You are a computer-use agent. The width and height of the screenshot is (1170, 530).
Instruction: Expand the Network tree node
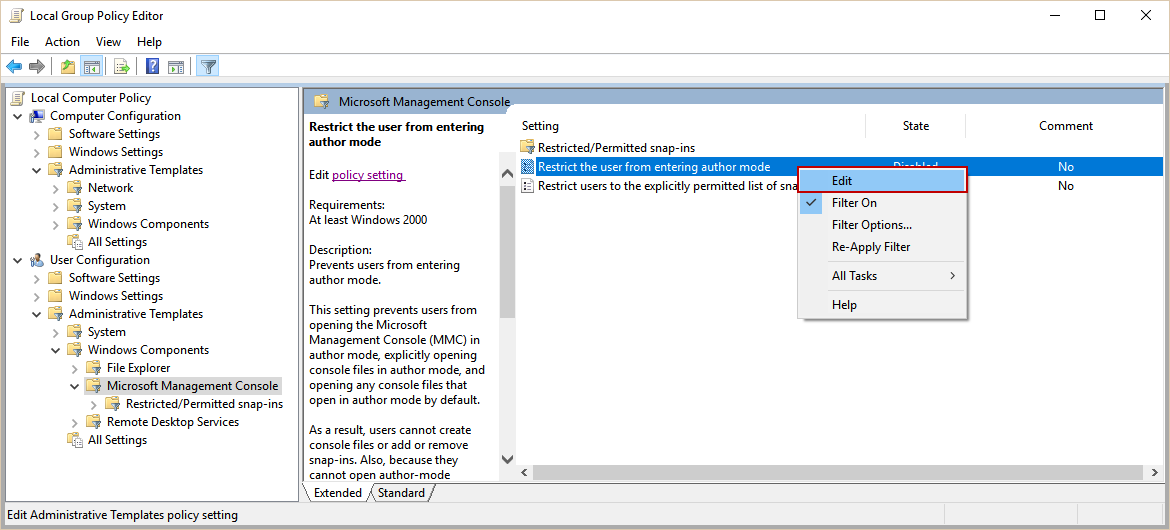[55, 188]
